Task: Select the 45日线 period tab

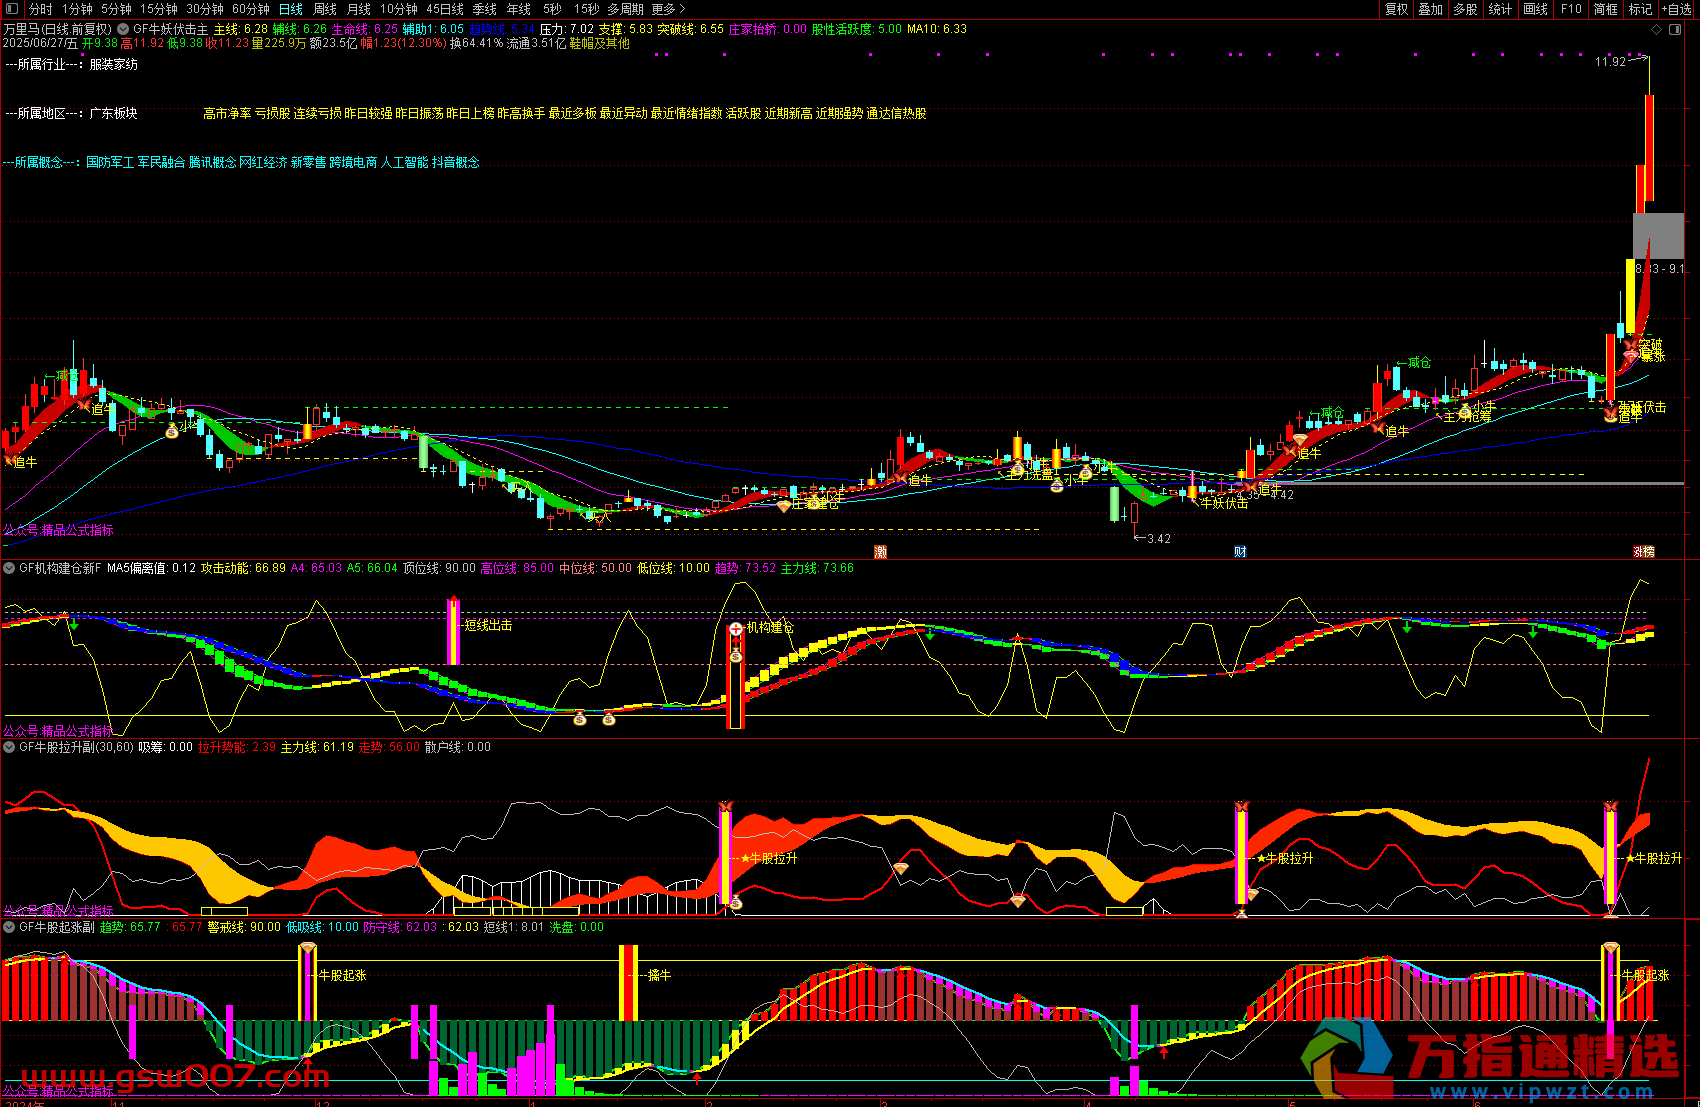Action: [445, 9]
